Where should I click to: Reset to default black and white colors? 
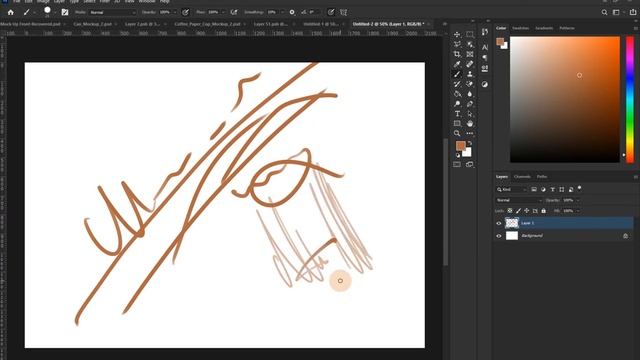458,155
